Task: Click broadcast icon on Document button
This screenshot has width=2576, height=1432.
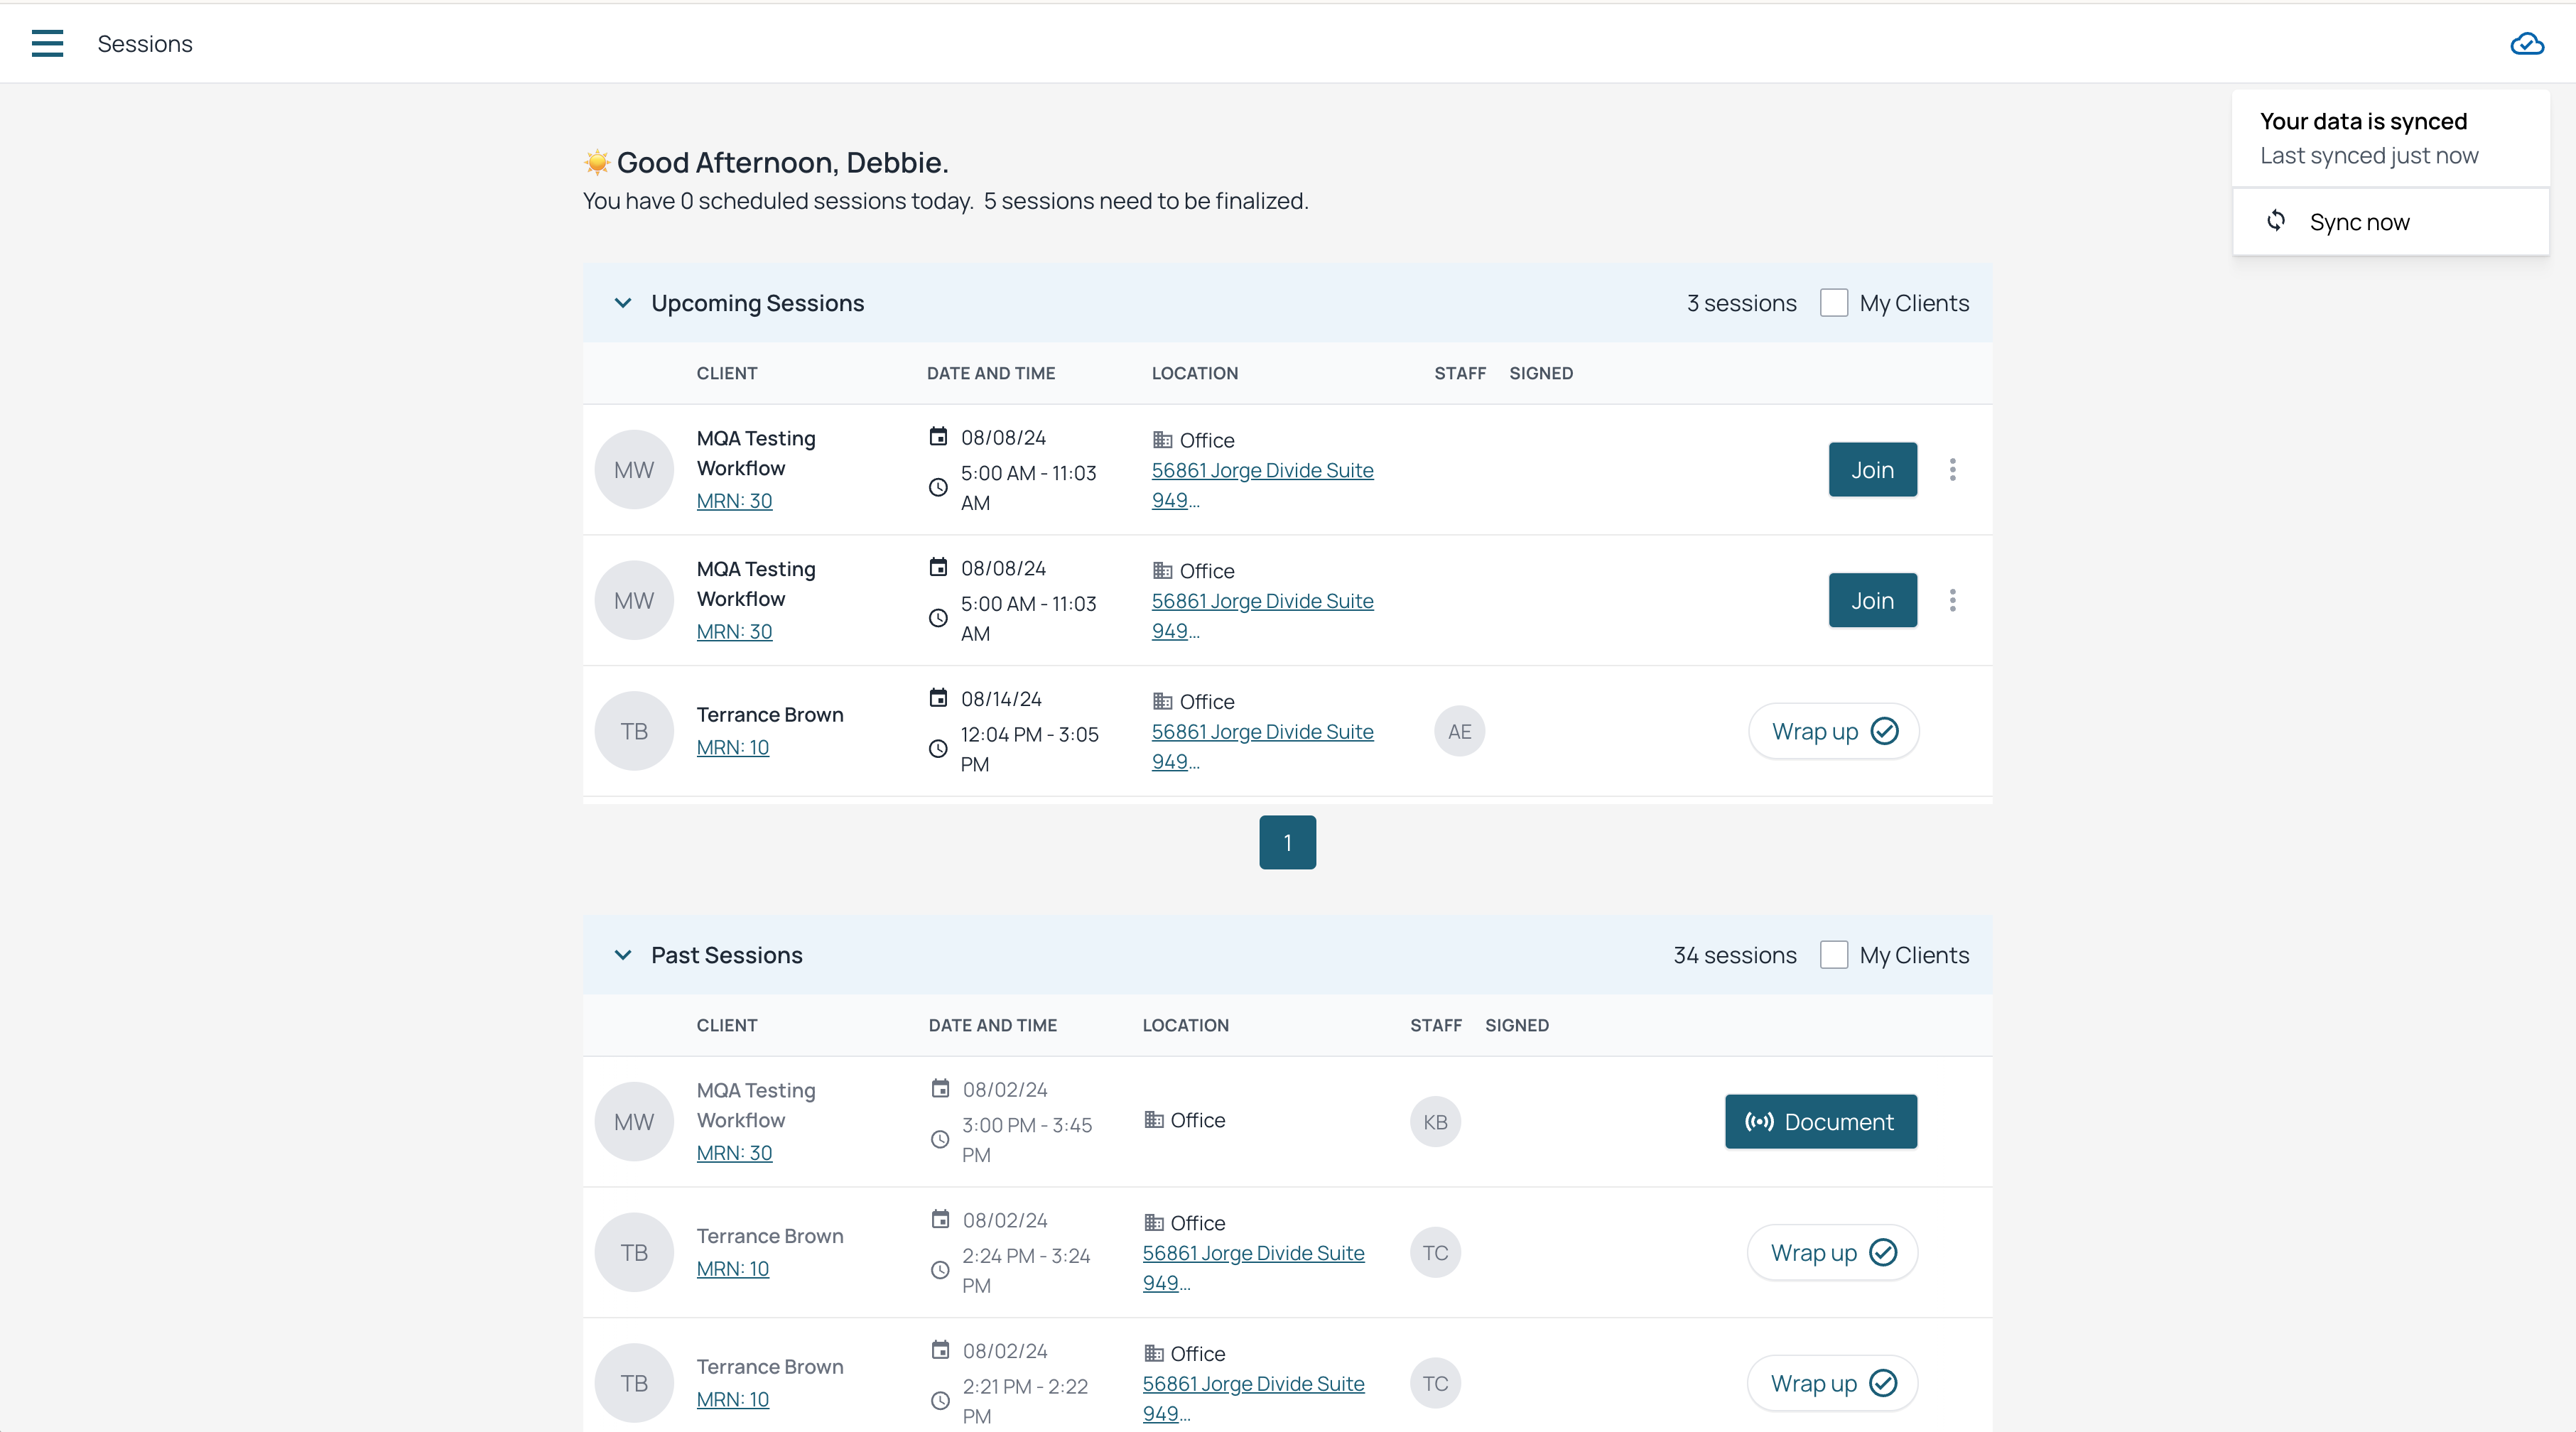Action: pyautogui.click(x=1759, y=1122)
